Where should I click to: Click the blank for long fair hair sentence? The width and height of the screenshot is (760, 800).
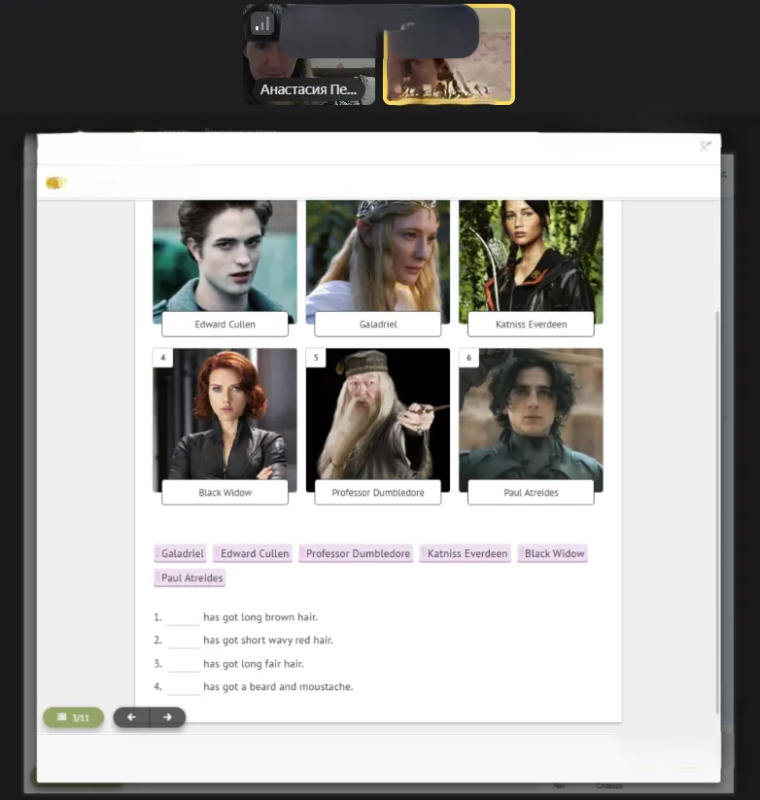[183, 664]
